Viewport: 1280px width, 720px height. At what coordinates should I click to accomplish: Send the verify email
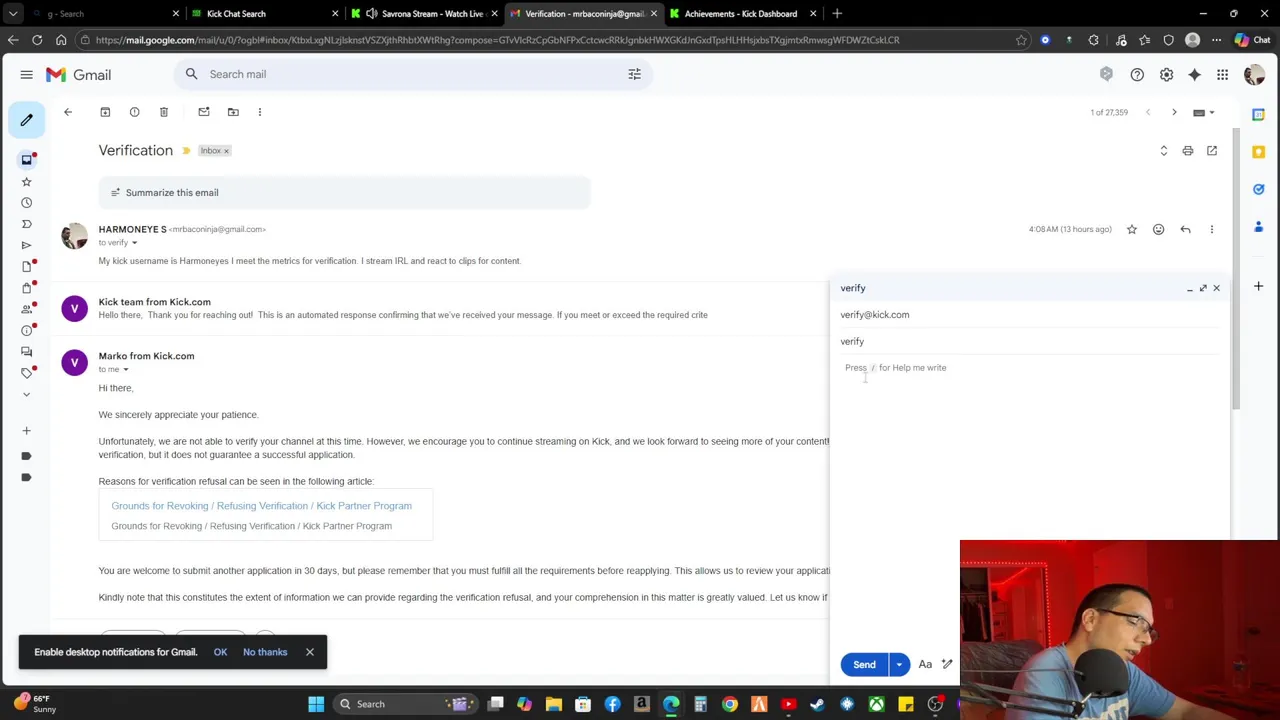(864, 664)
